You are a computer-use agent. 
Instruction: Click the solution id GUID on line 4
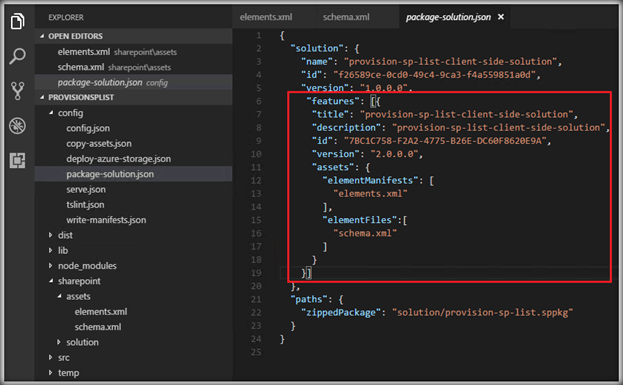click(434, 75)
